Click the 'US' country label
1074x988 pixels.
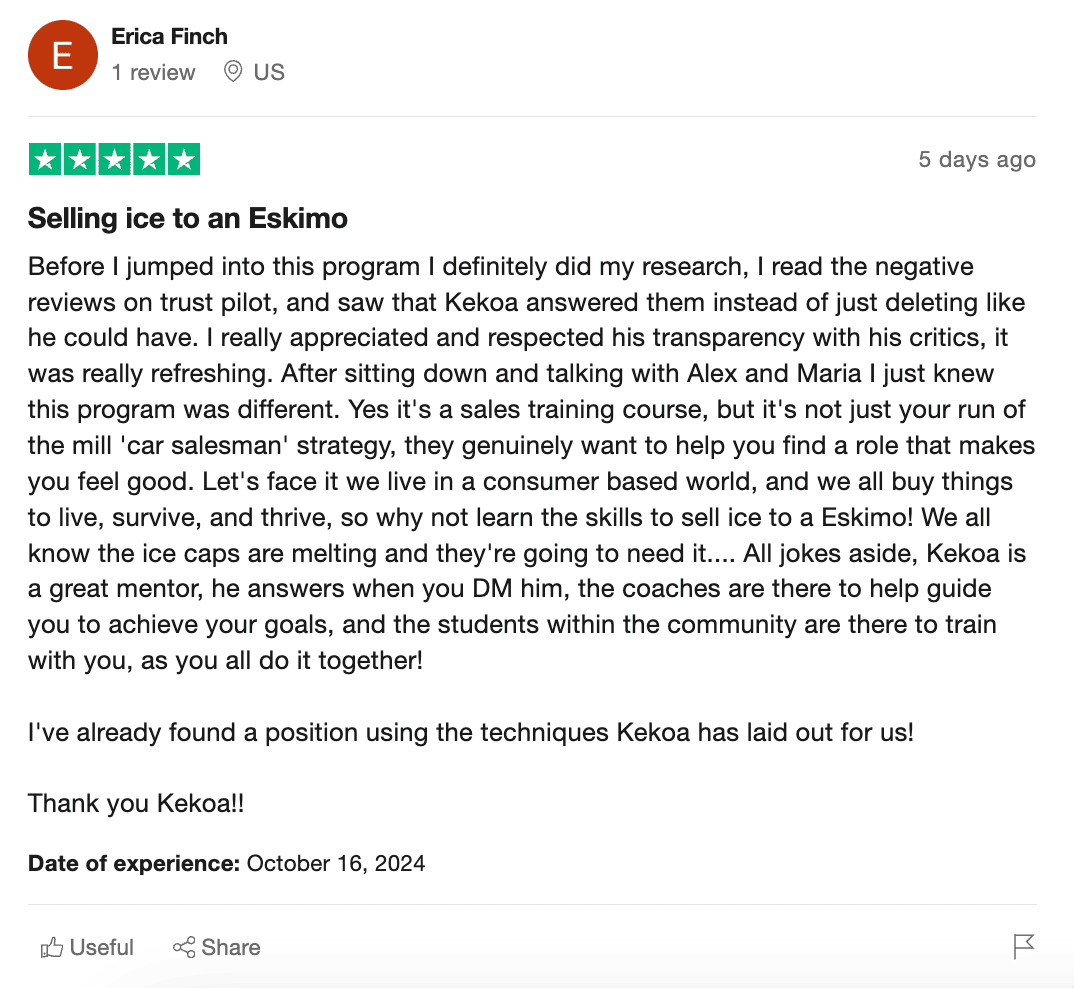[269, 73]
